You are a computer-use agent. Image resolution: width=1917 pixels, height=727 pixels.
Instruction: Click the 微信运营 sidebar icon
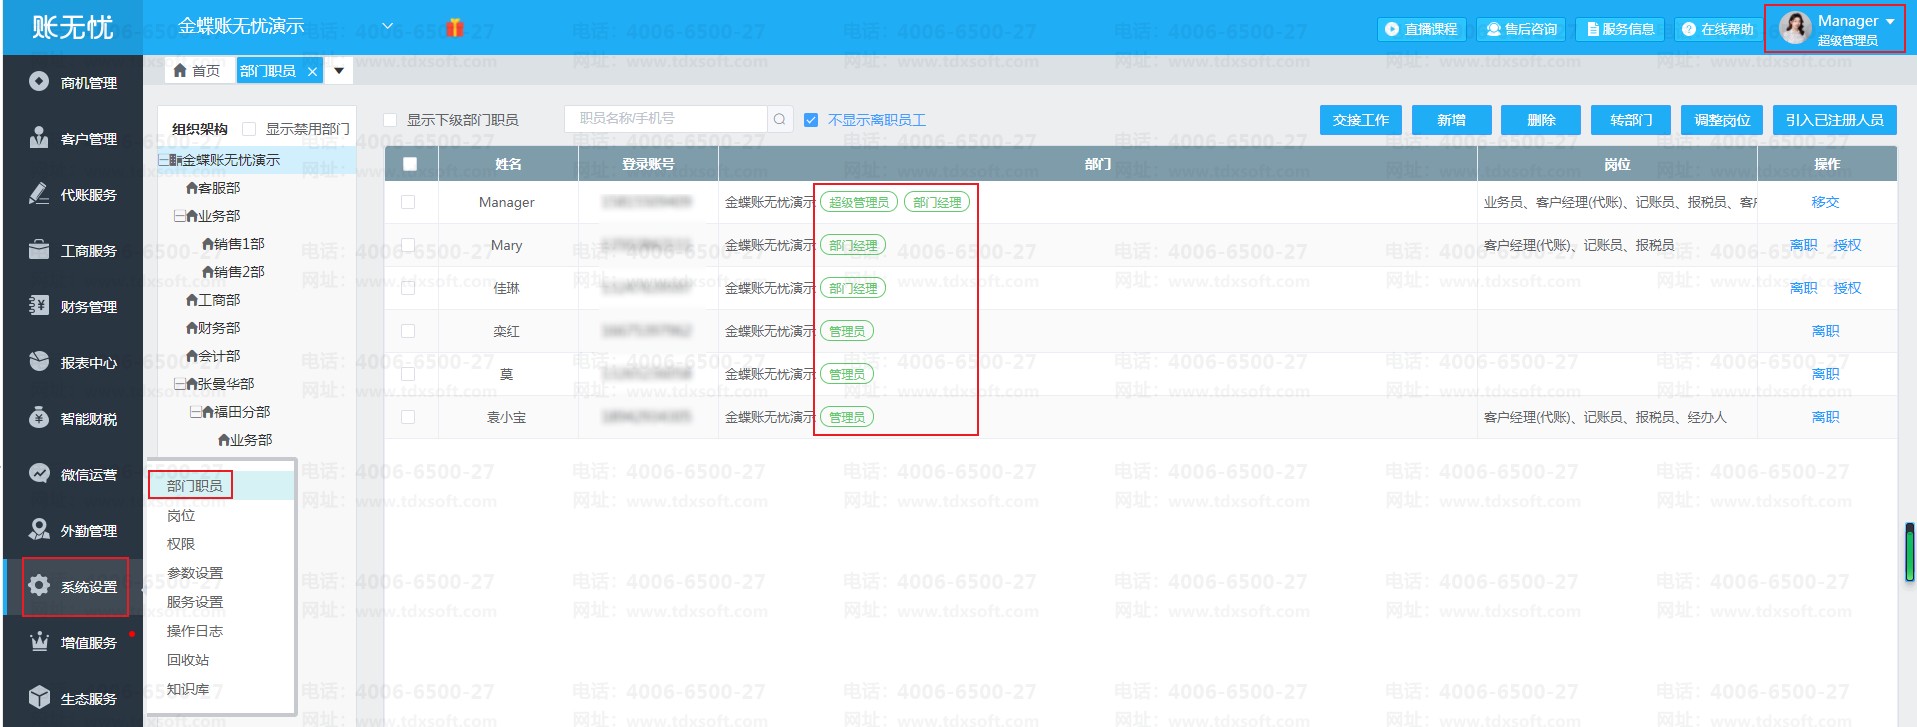(x=39, y=474)
